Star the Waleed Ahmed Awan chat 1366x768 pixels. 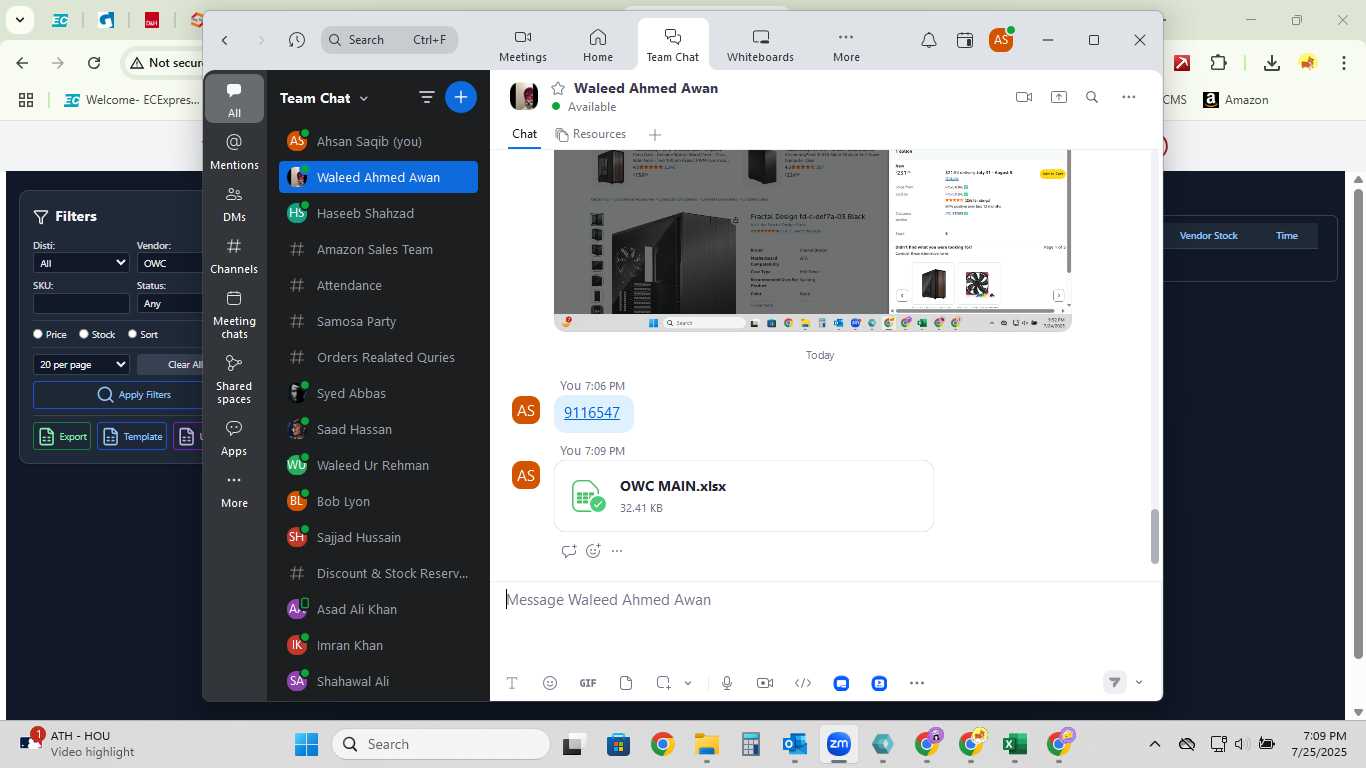point(558,88)
